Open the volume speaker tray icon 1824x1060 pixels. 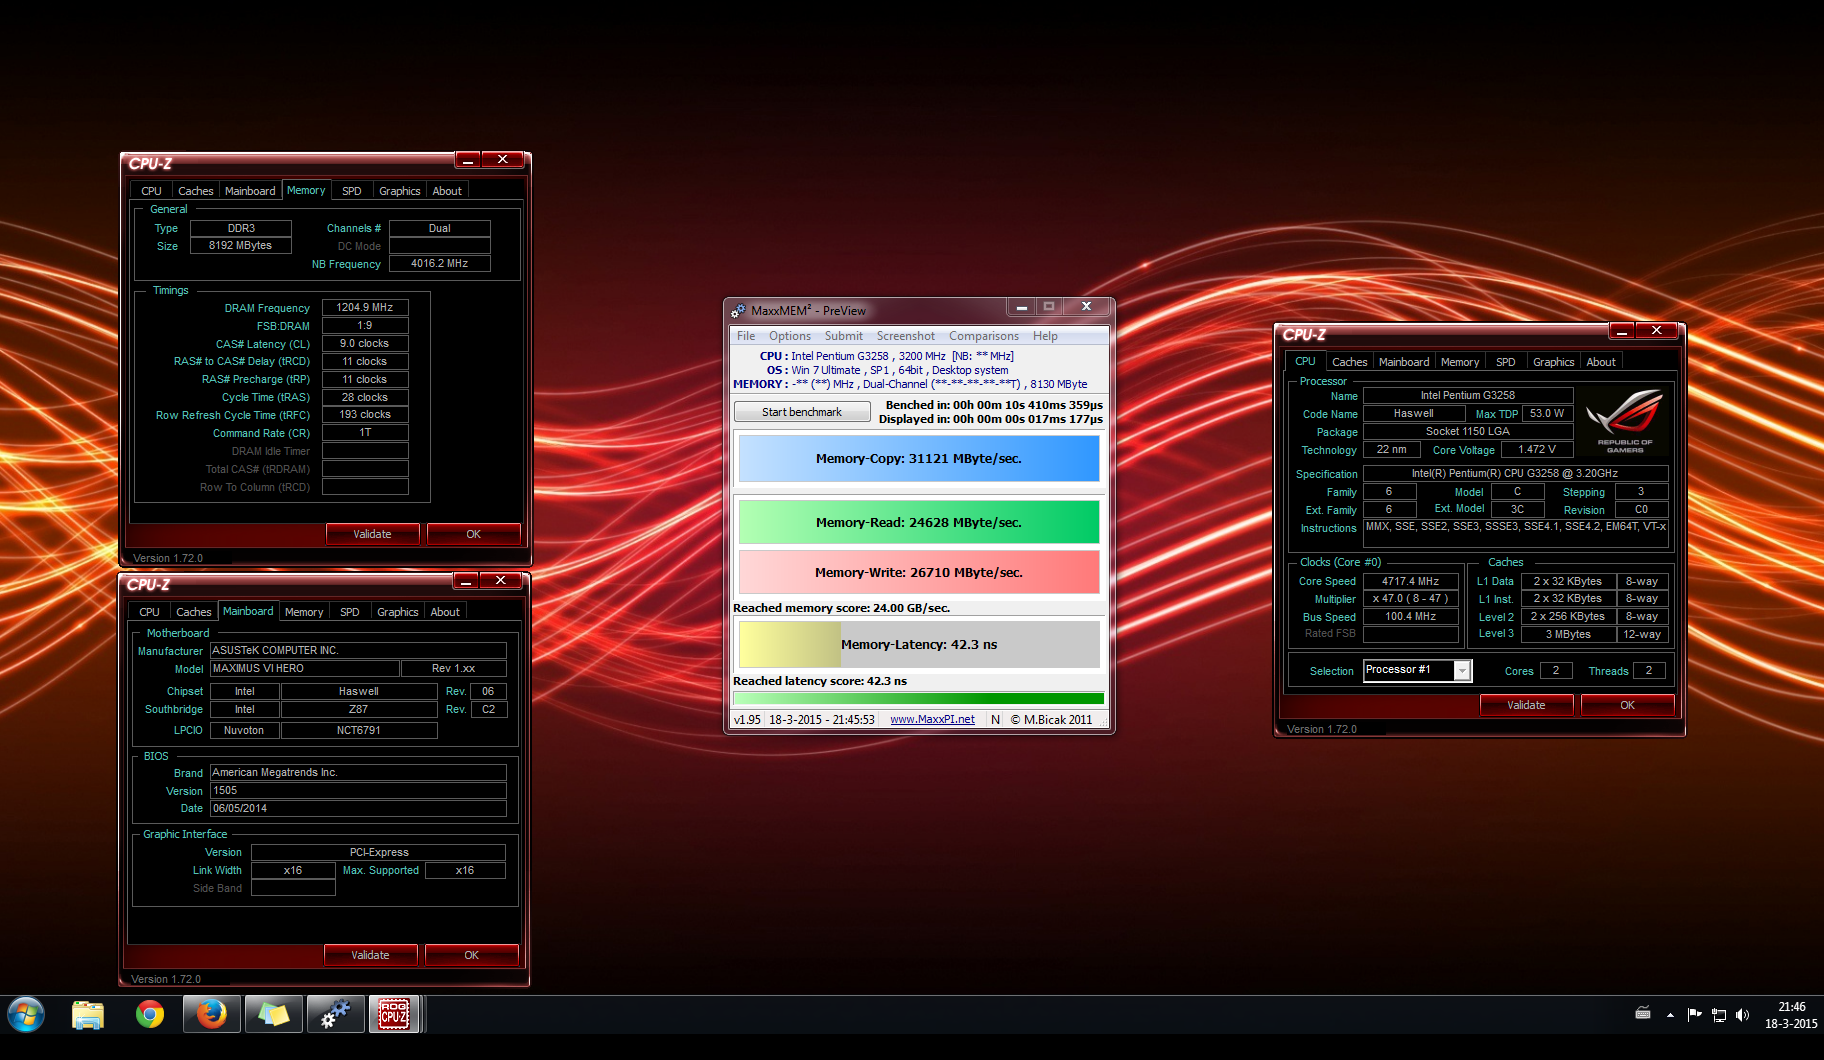[x=1742, y=1015]
